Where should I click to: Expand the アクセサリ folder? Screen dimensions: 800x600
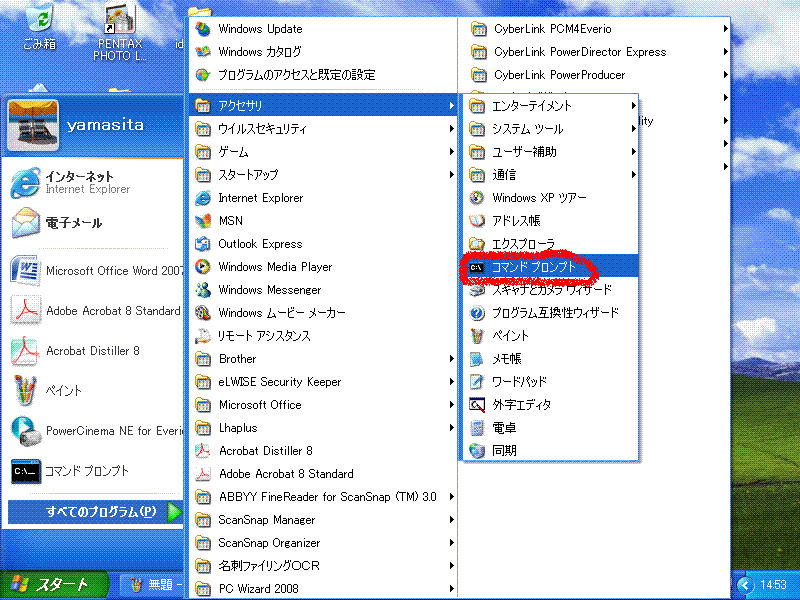[323, 105]
